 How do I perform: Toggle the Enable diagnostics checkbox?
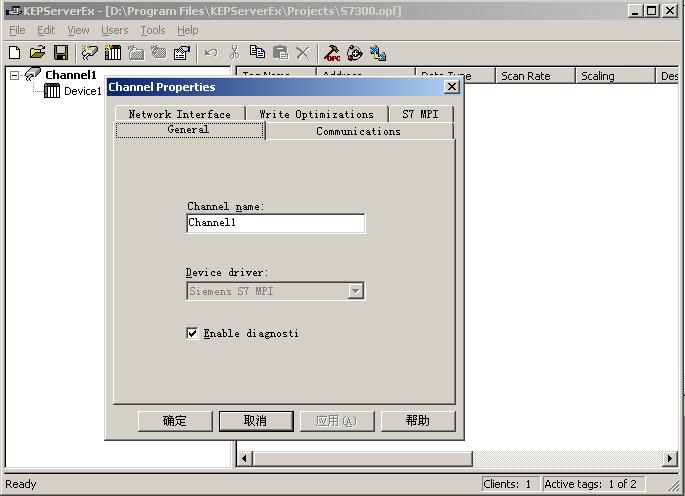coord(192,333)
